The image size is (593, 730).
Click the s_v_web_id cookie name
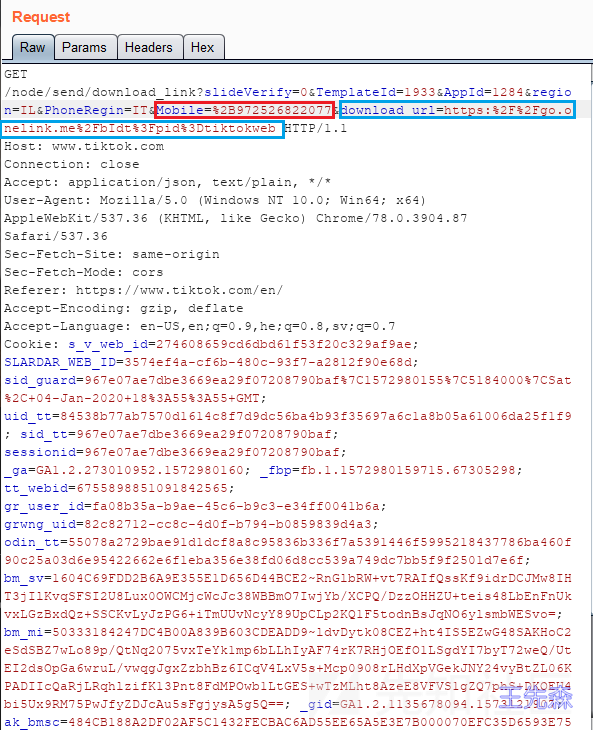[108, 345]
